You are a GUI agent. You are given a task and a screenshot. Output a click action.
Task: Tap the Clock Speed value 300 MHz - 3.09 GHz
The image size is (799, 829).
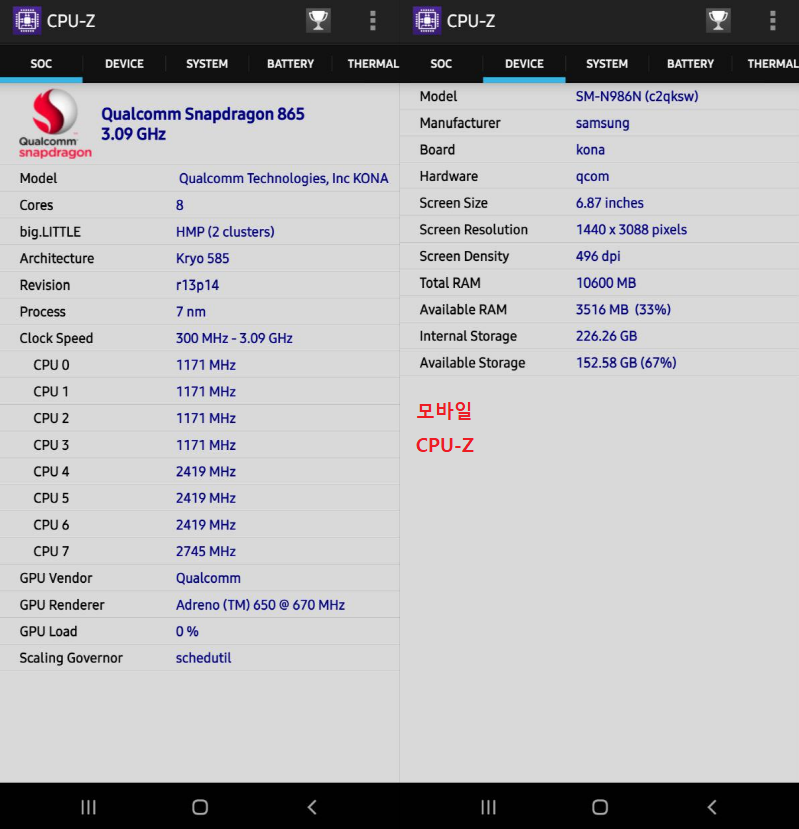click(234, 338)
